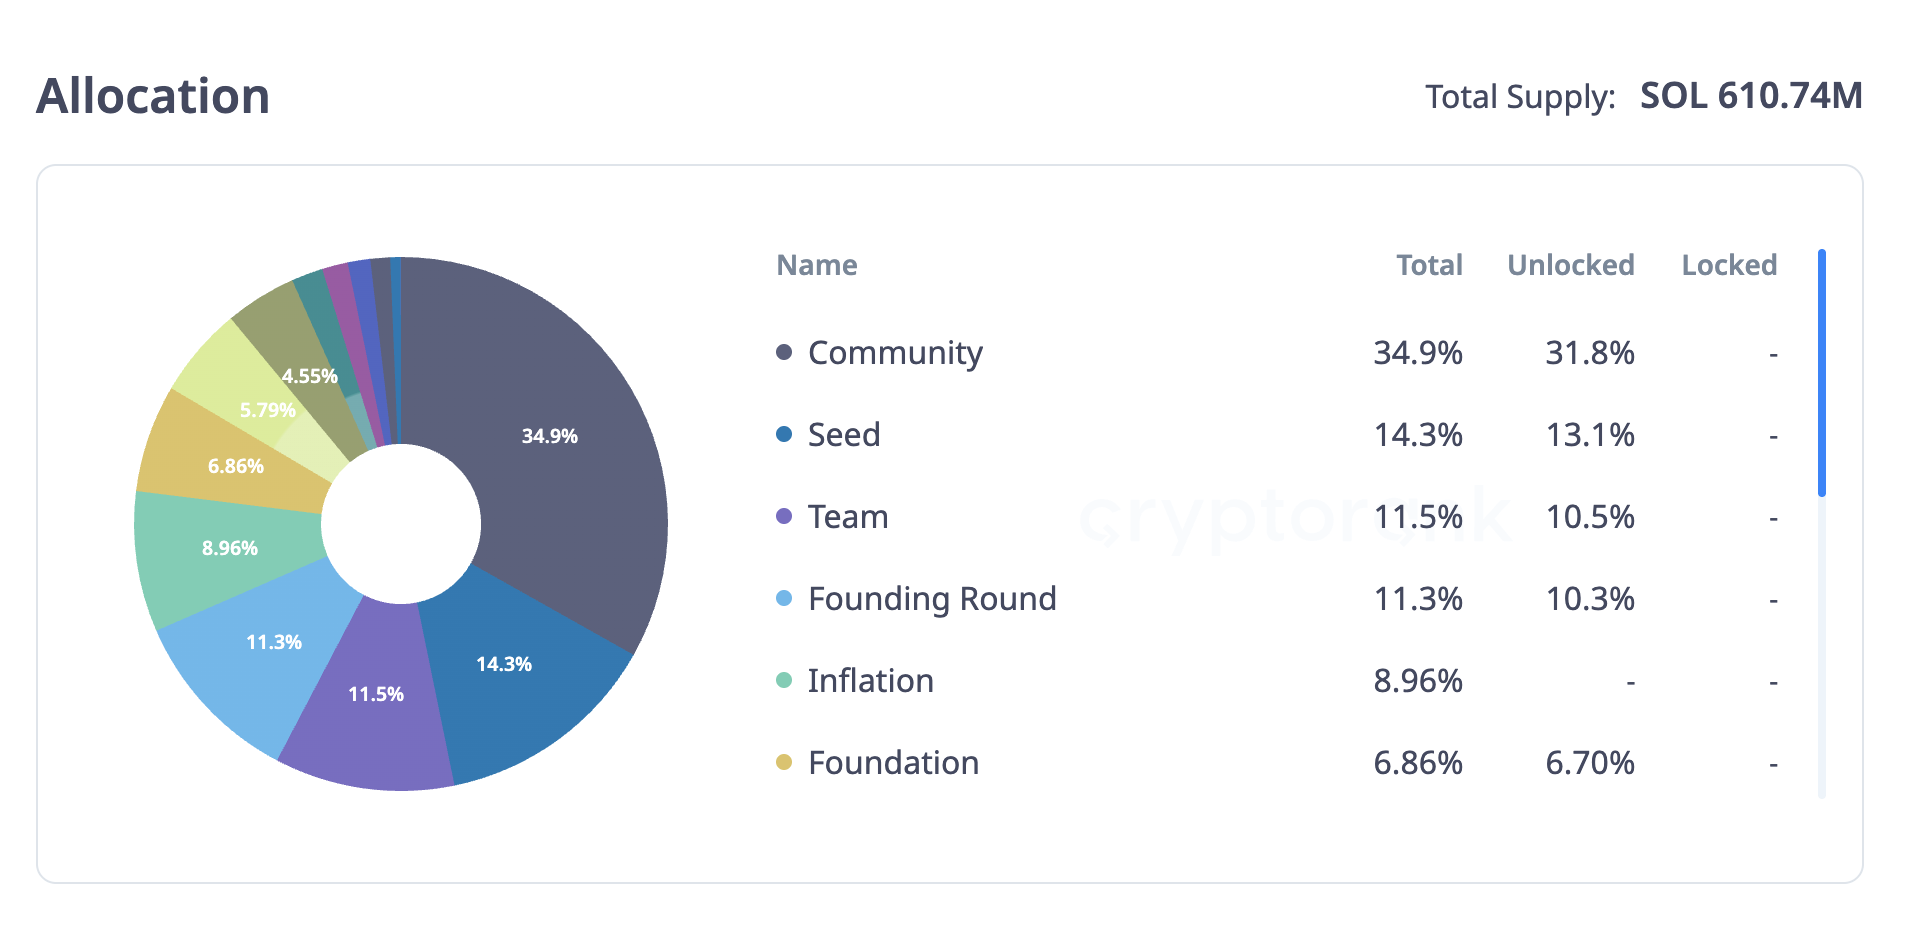Screen dimensions: 1912x944
Task: Select the Team 11.5% purple slice
Action: [375, 695]
